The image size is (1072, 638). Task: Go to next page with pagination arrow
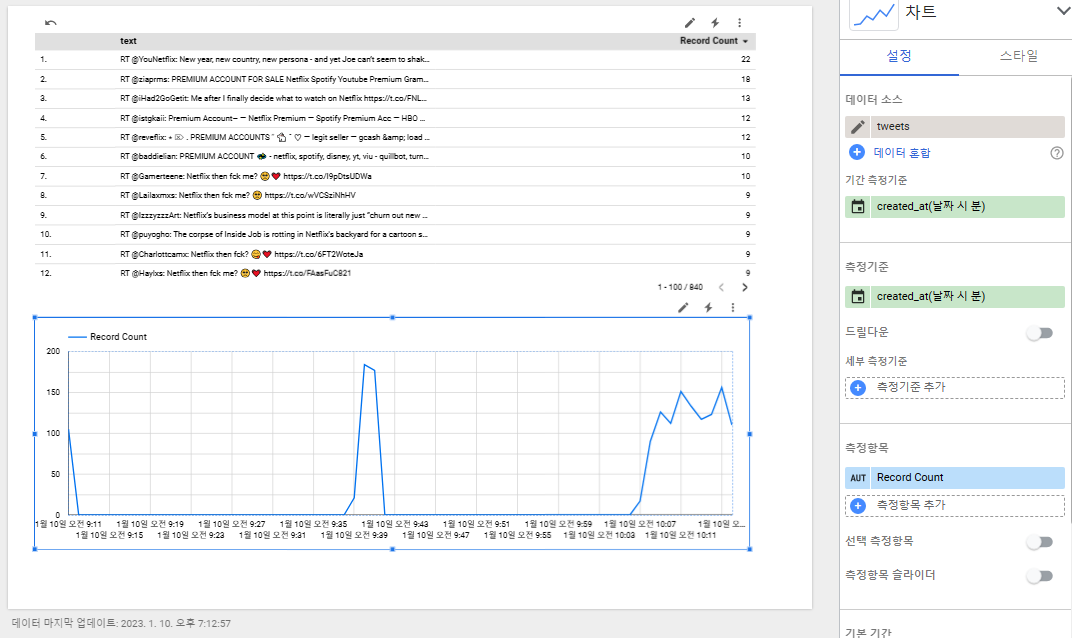click(x=745, y=286)
